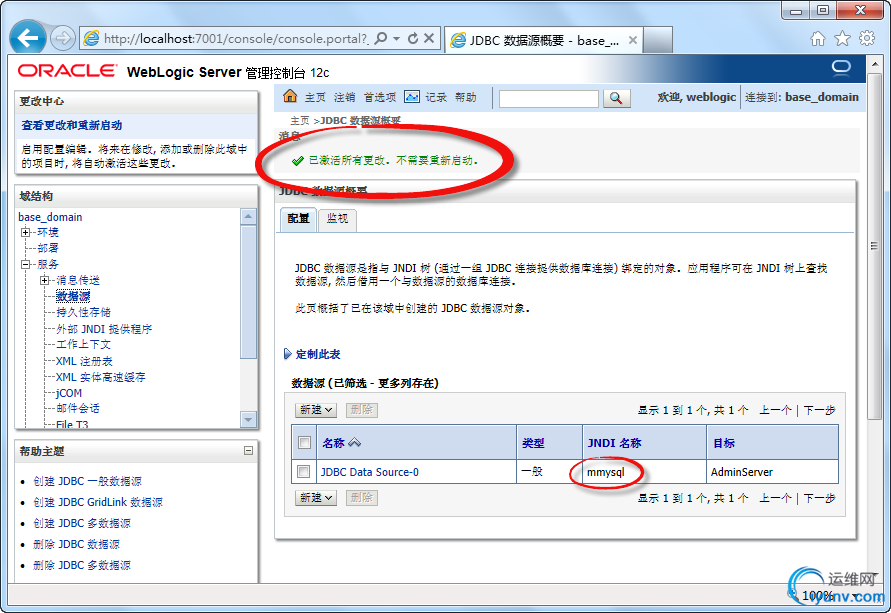Select jCOM tree item
The image size is (891, 613).
(69, 393)
